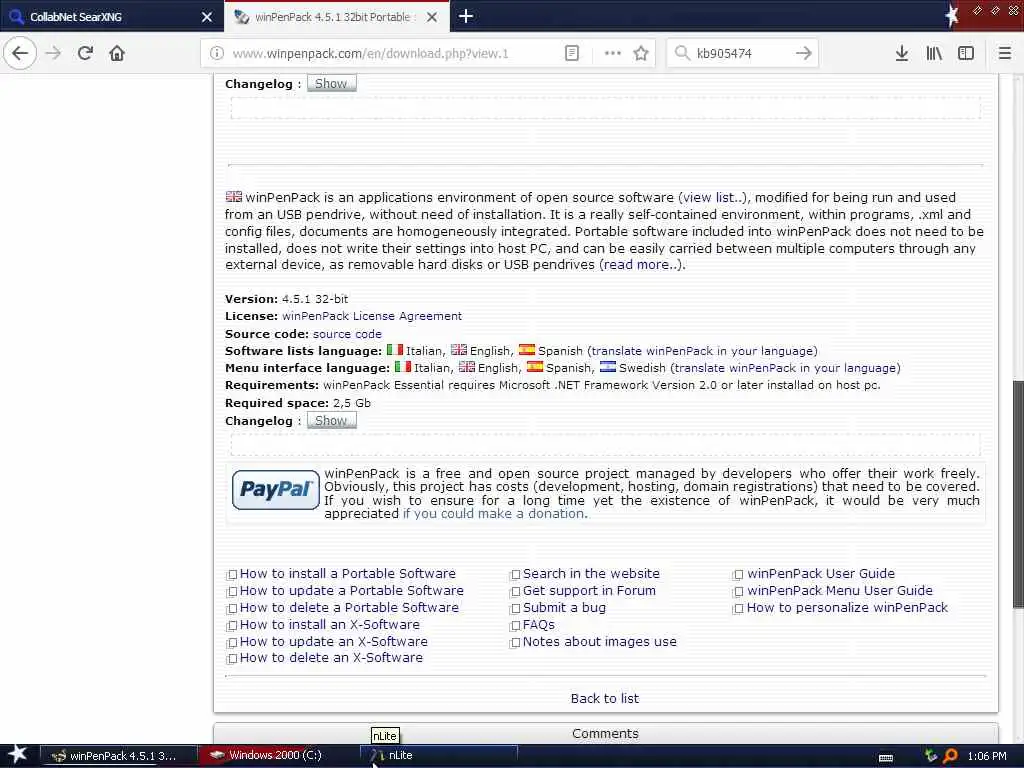Image resolution: width=1024 pixels, height=768 pixels.
Task: Show the lower Changelog near Required space
Action: [x=332, y=421]
